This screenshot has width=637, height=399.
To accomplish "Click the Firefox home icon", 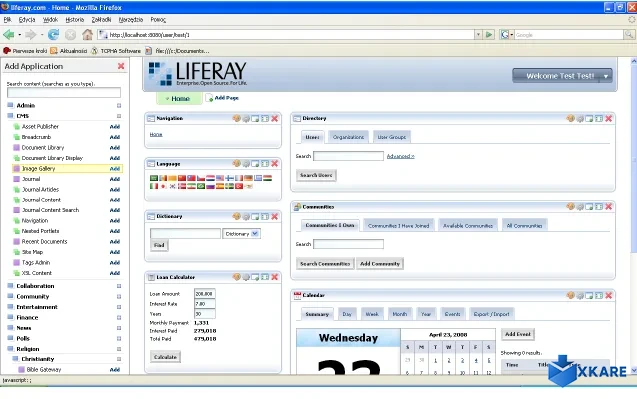I will click(x=87, y=35).
